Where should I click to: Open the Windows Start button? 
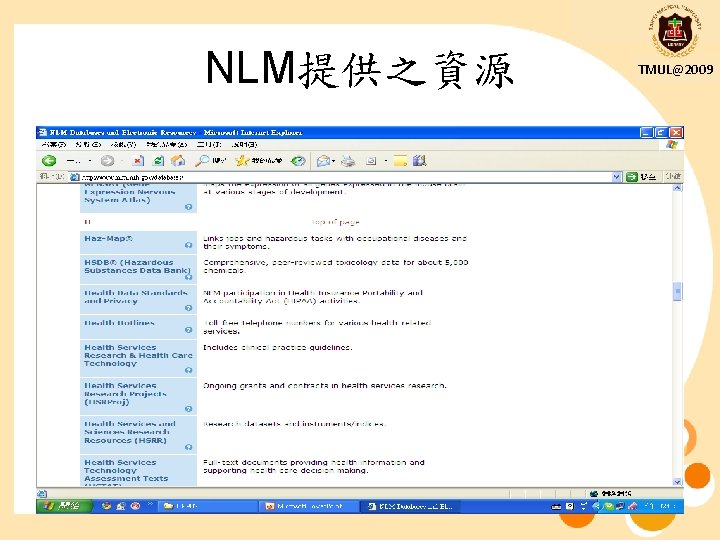64,506
